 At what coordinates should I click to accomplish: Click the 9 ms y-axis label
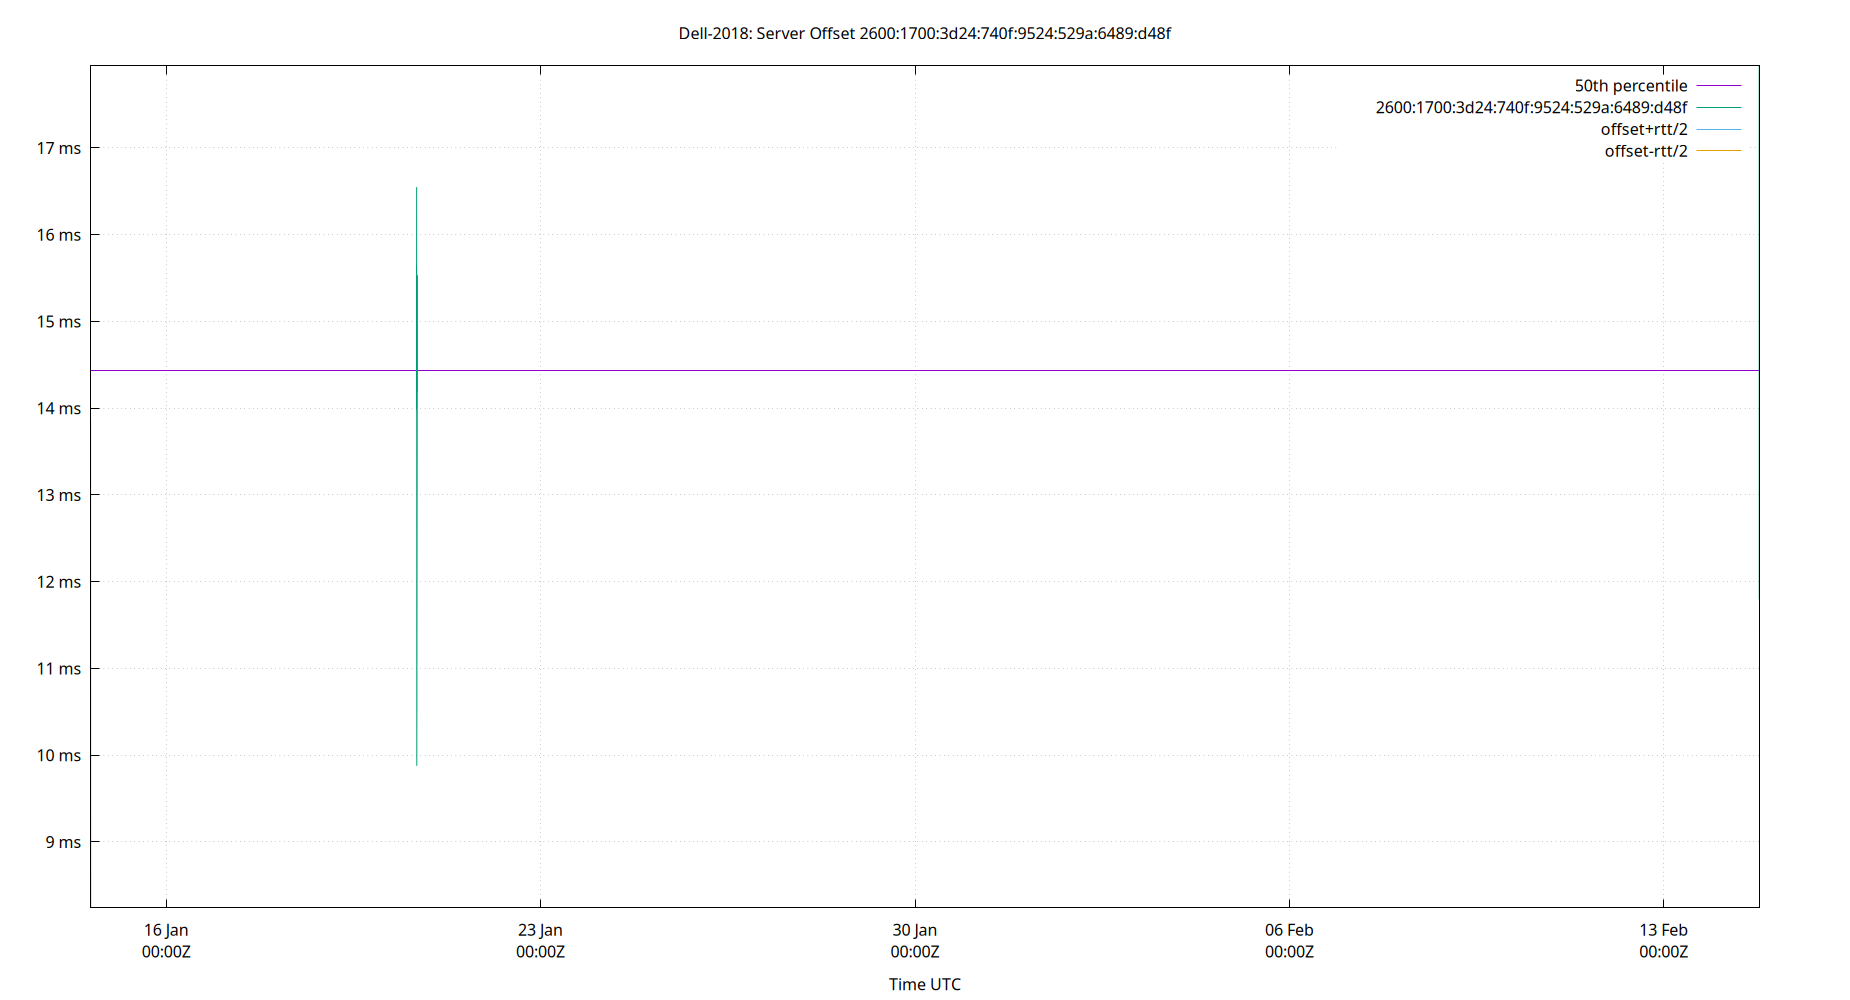[63, 841]
